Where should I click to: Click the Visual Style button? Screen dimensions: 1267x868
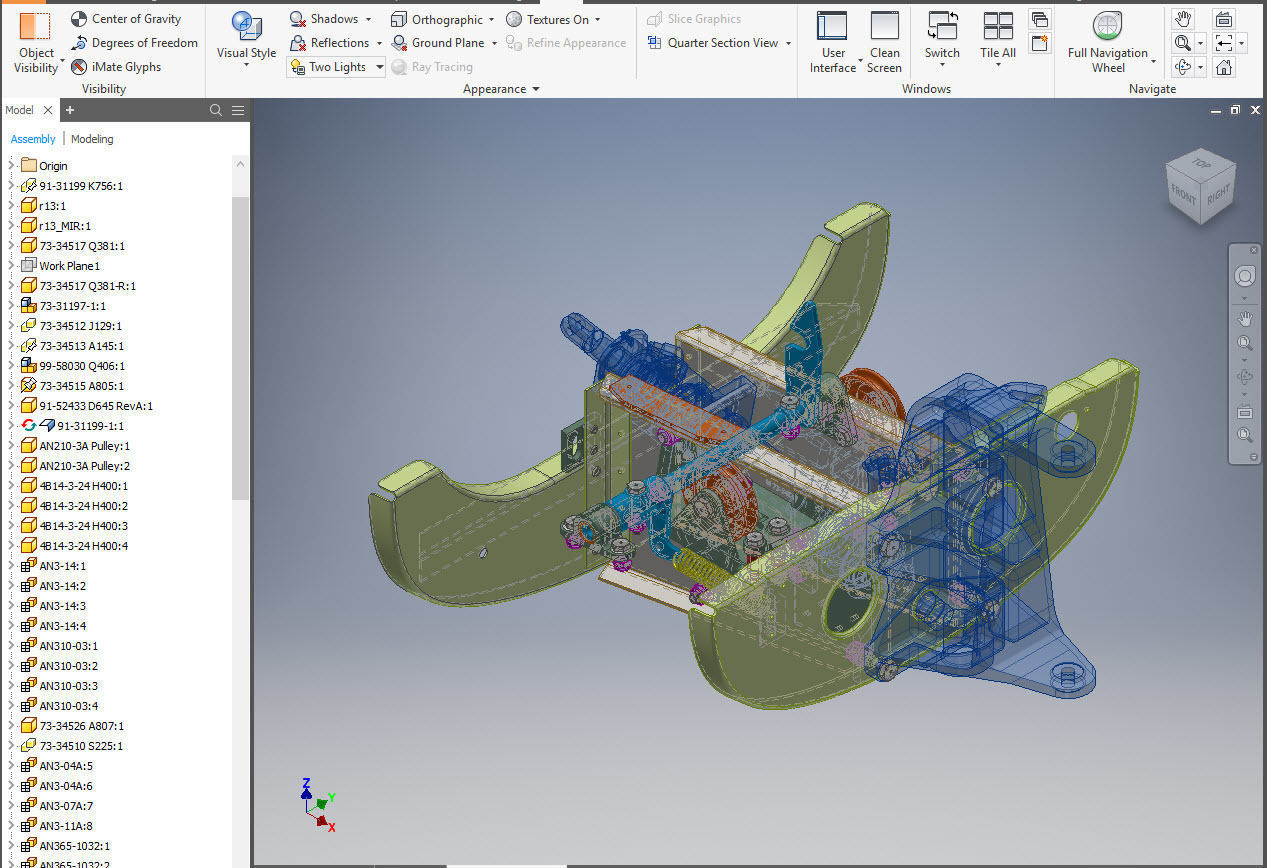tap(246, 40)
